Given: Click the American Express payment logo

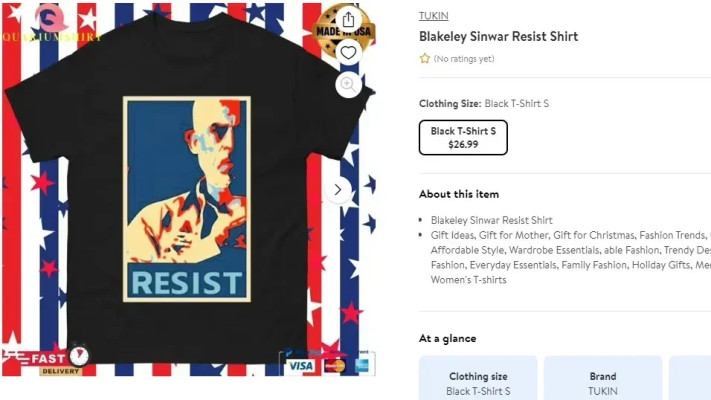Looking at the screenshot, I should coord(362,366).
